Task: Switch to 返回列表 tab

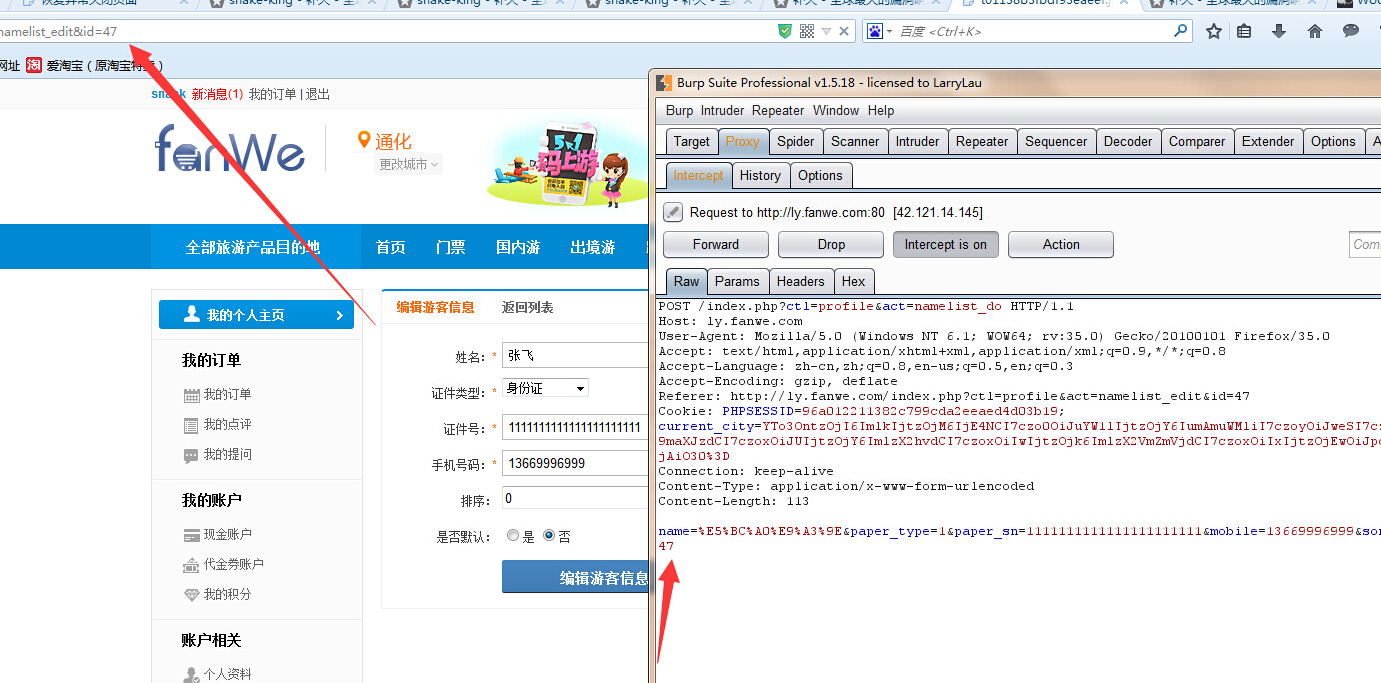Action: [x=527, y=307]
